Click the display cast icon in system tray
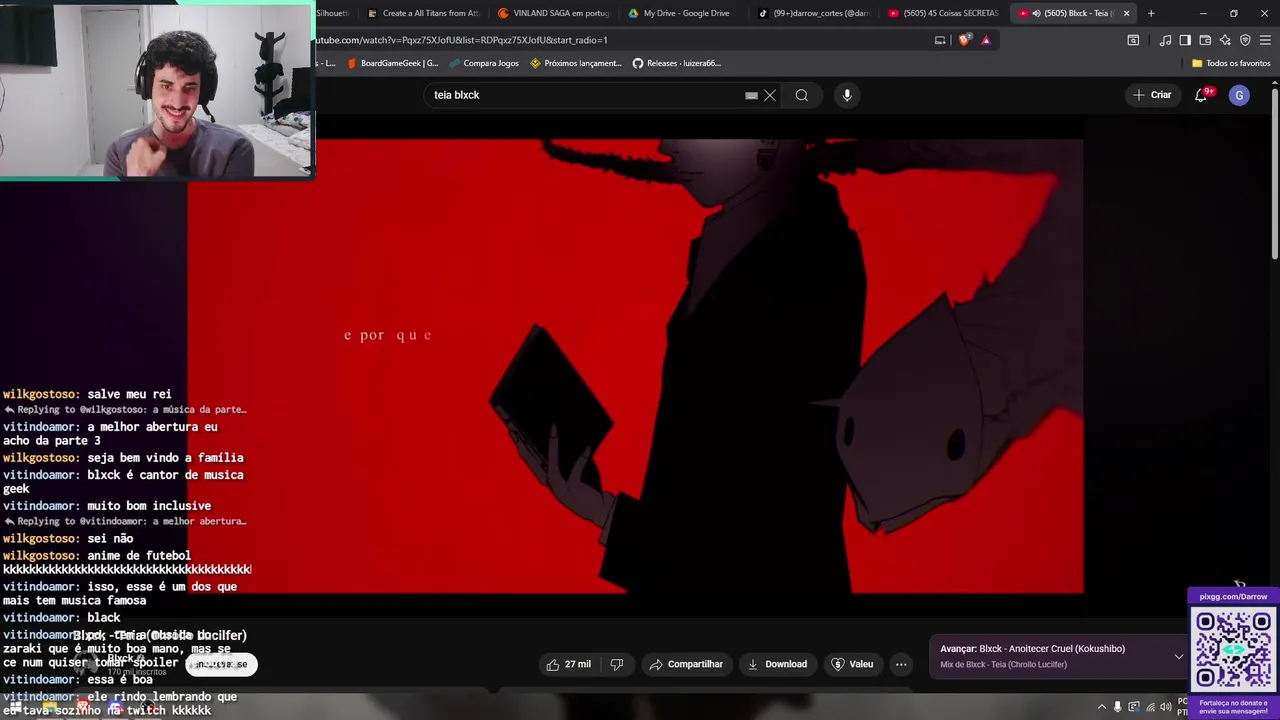The image size is (1280, 720). [x=1134, y=706]
